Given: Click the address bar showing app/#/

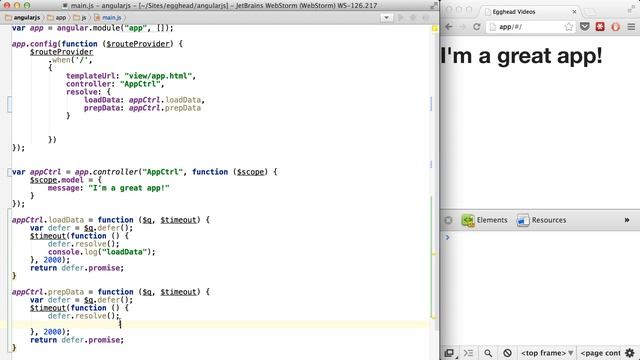Looking at the screenshot, I should (x=530, y=27).
